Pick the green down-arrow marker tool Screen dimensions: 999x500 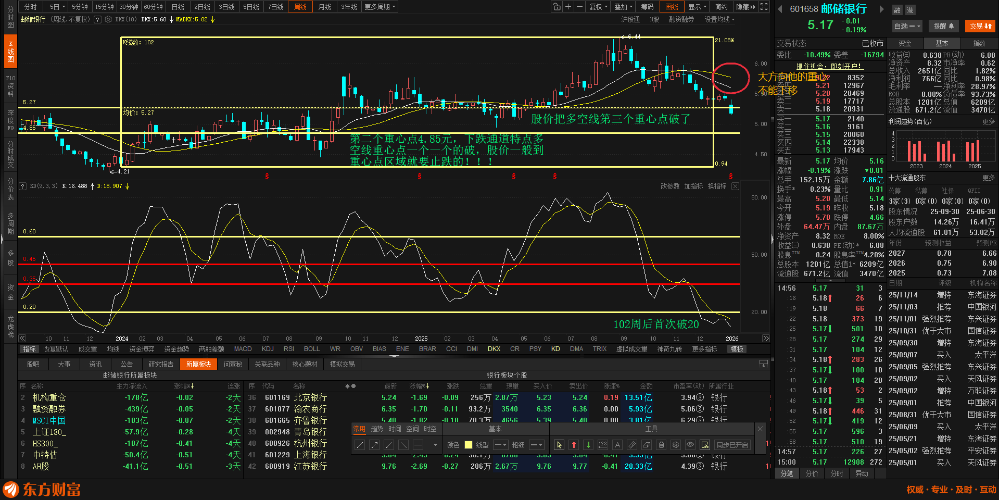588,445
